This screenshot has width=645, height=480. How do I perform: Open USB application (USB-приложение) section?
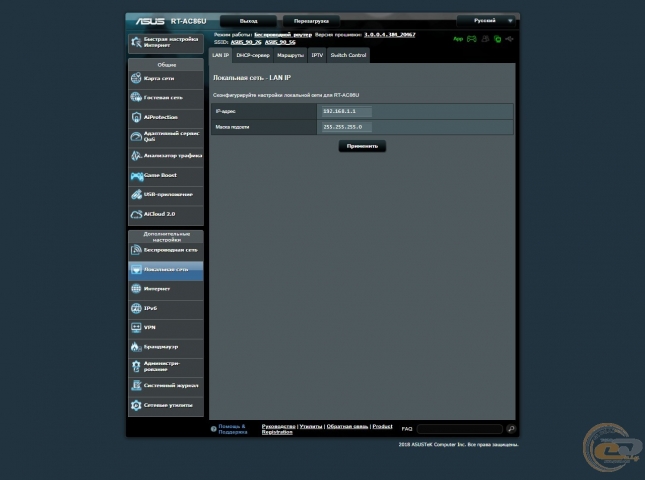(166, 195)
